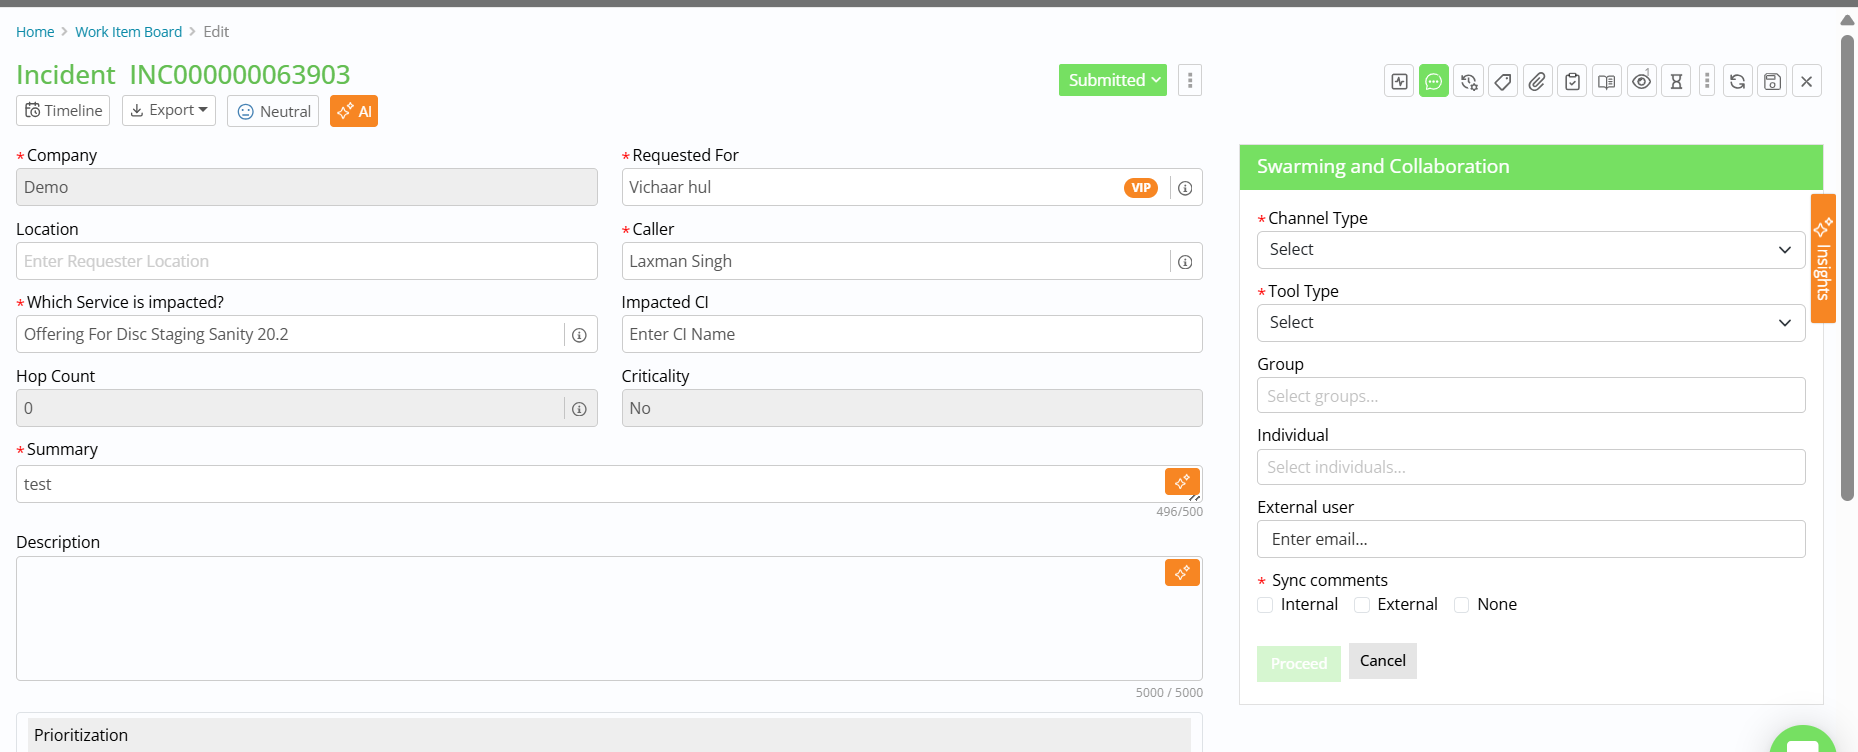
Task: Open the knowledge book icon
Action: point(1607,81)
